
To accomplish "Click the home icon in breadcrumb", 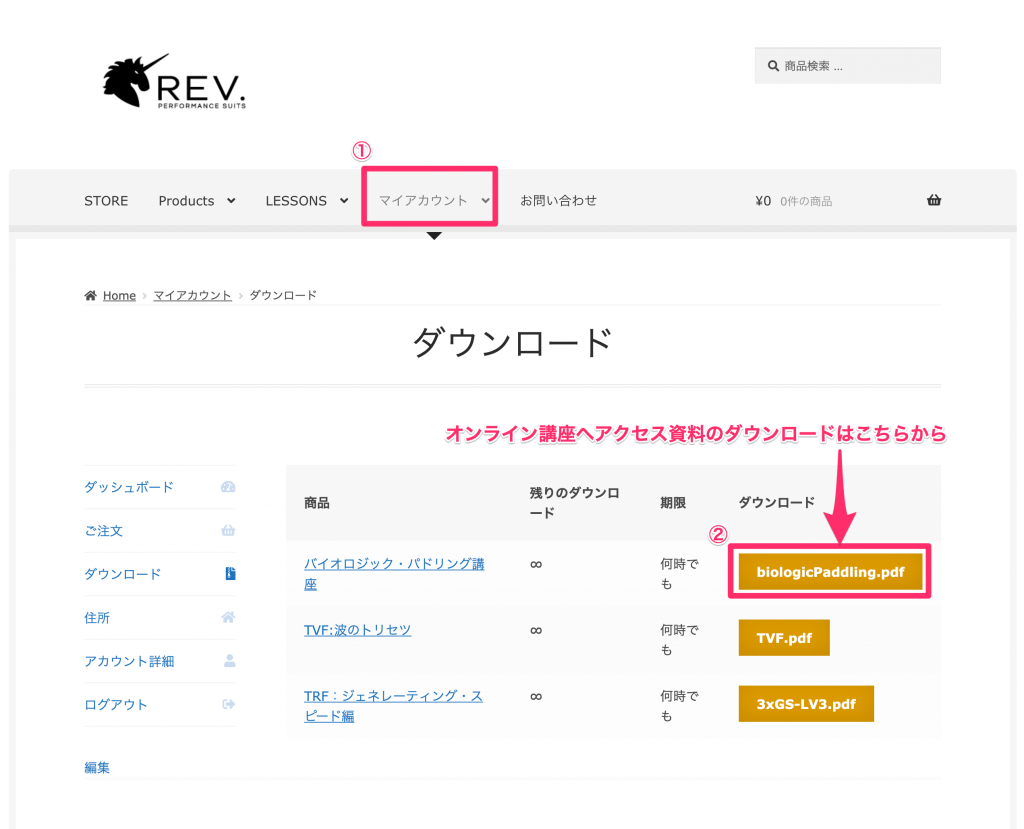I will tap(91, 296).
